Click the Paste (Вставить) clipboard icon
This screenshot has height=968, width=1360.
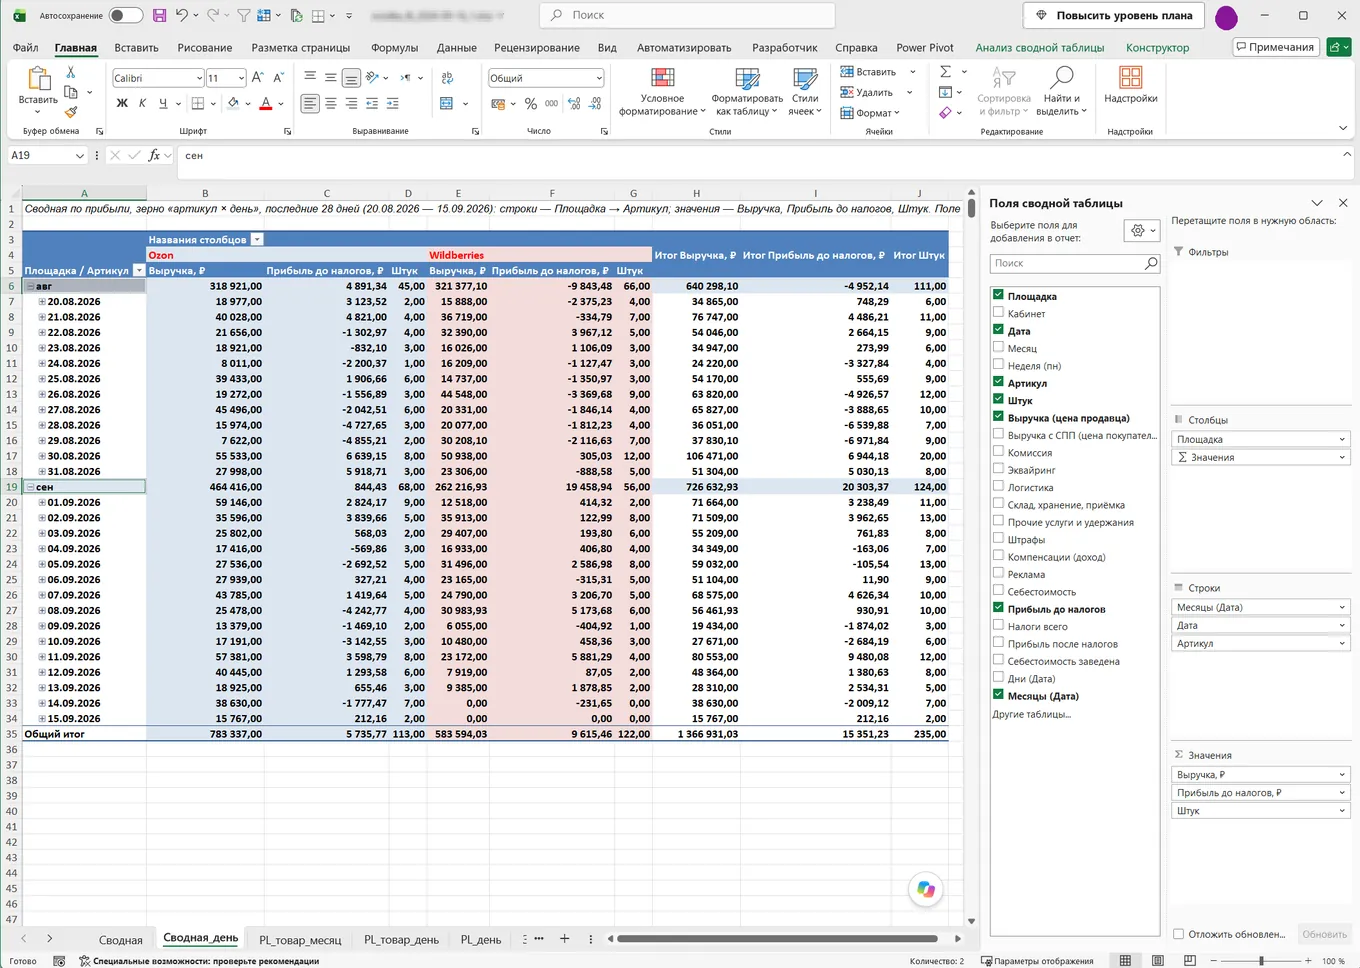pos(38,79)
